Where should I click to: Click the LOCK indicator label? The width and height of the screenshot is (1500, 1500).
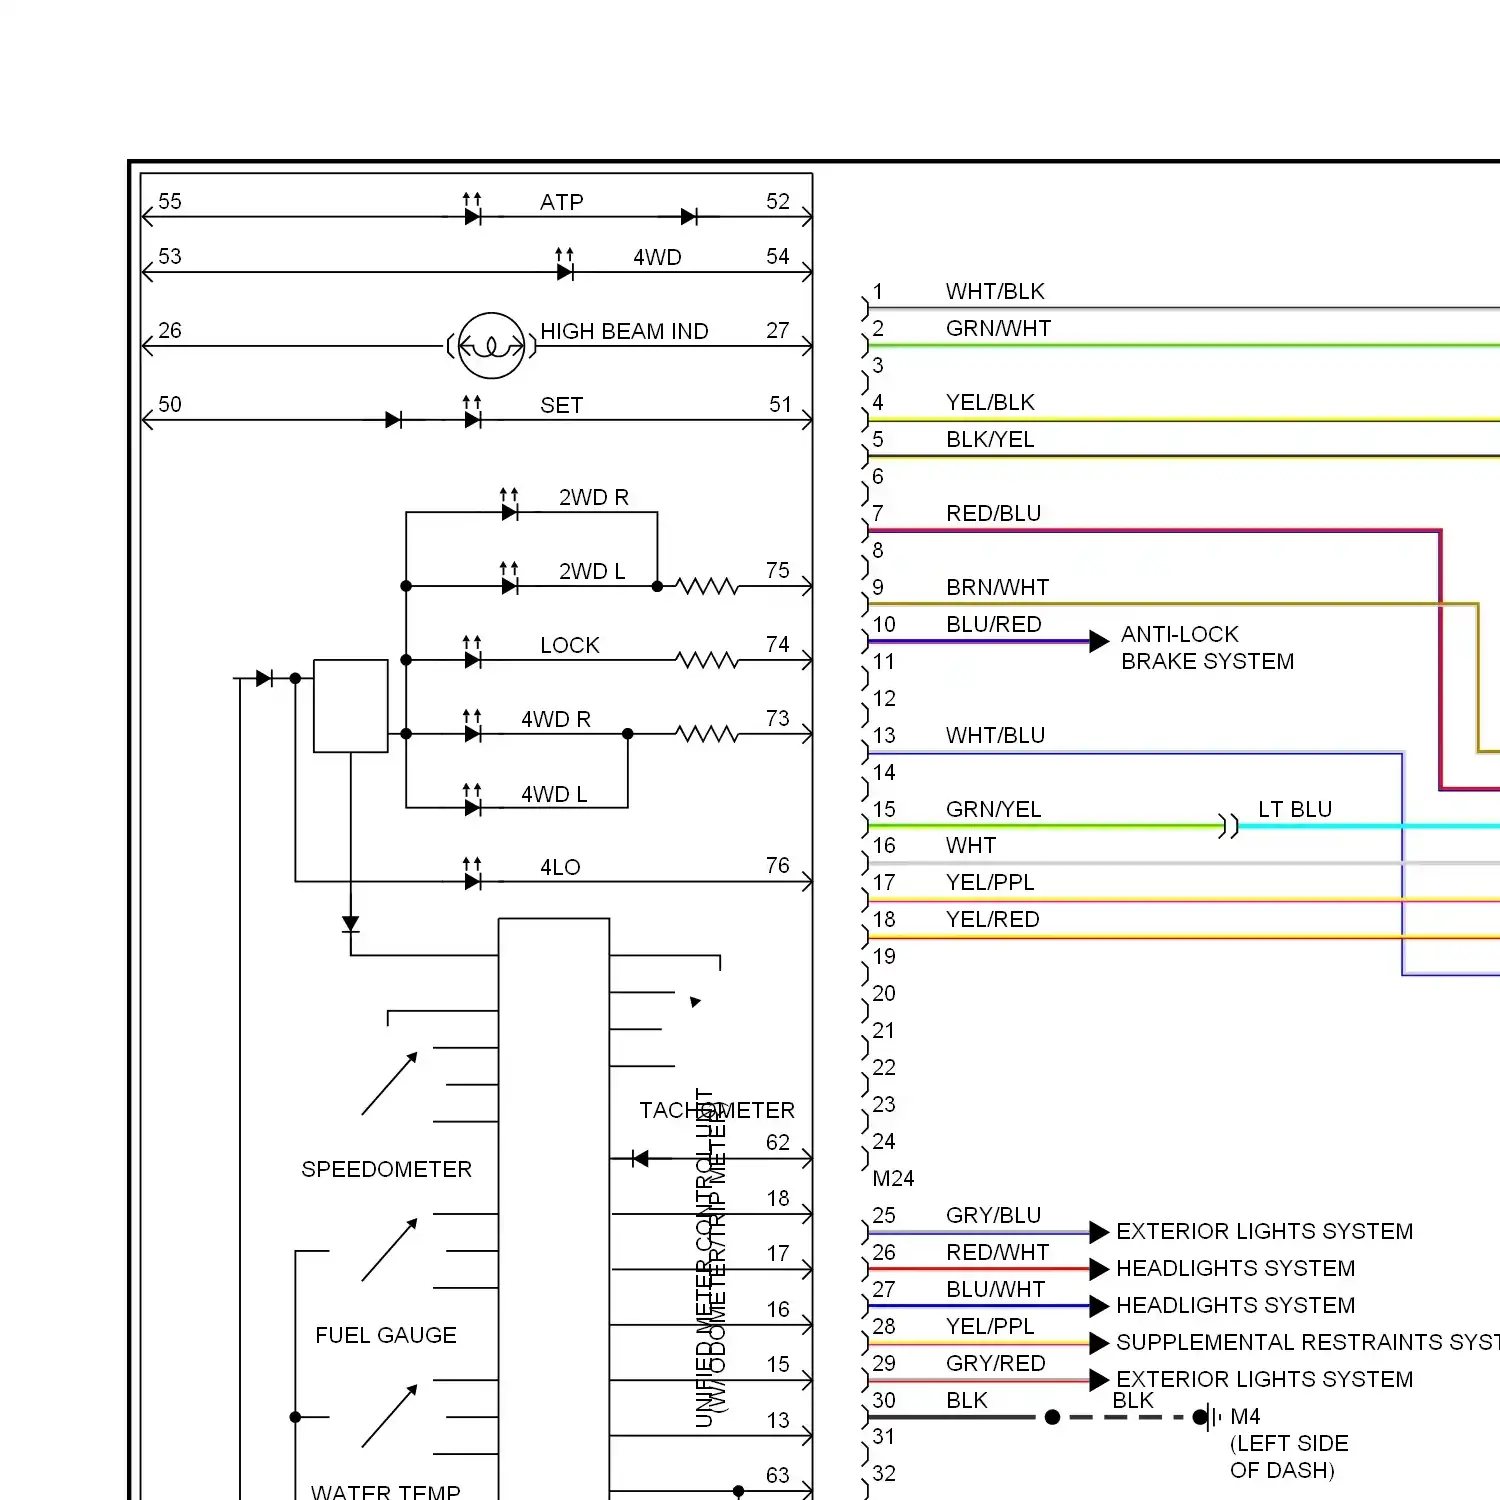pos(570,645)
